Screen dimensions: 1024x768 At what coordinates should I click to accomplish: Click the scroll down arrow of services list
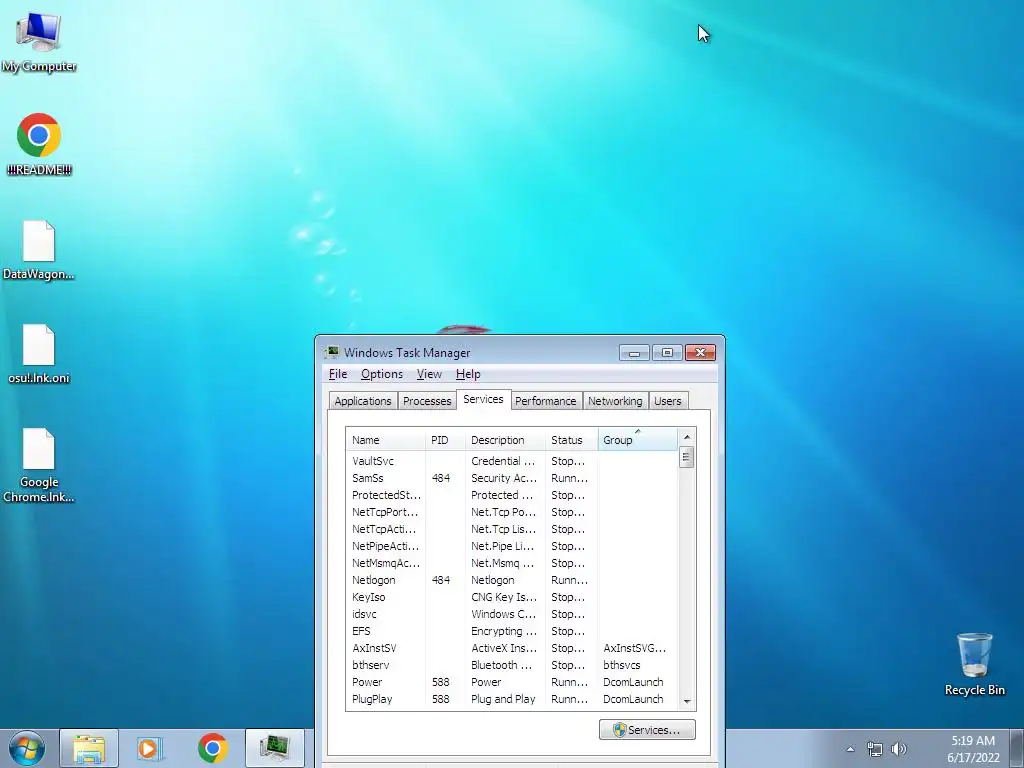[x=686, y=701]
